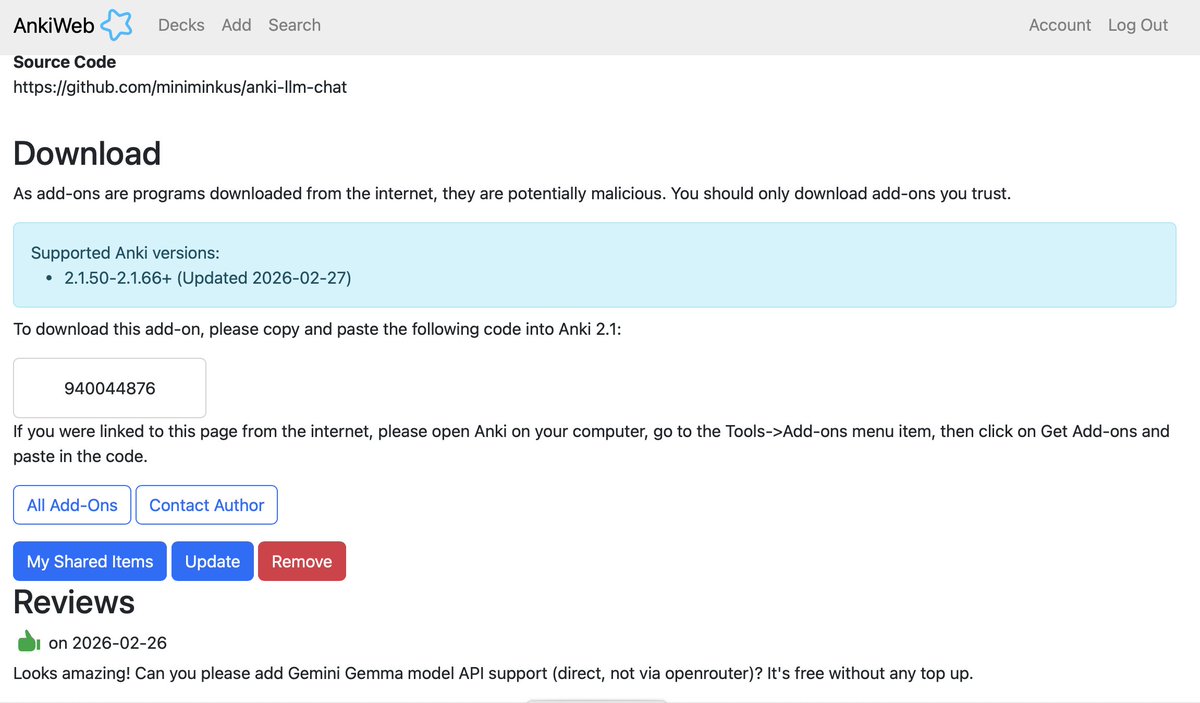The height and width of the screenshot is (703, 1200).
Task: Click the blue Update button
Action: pyautogui.click(x=212, y=561)
